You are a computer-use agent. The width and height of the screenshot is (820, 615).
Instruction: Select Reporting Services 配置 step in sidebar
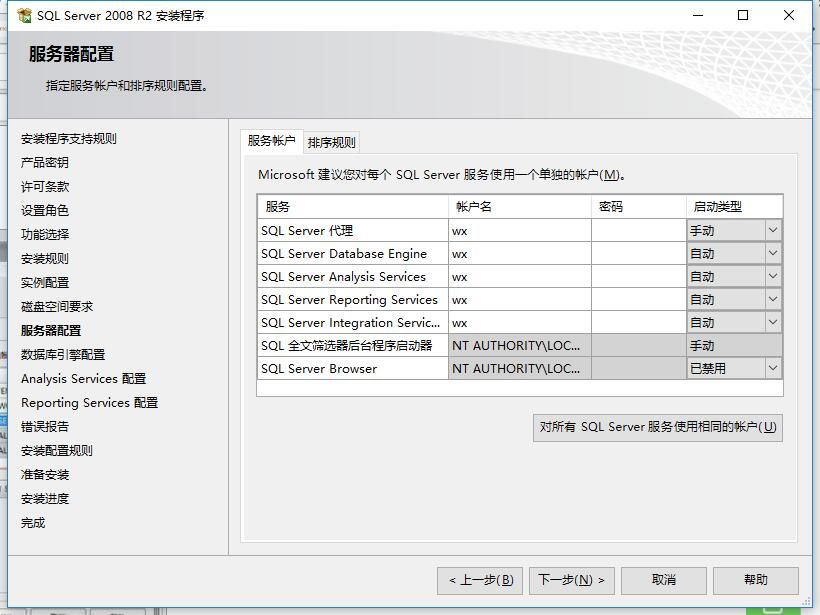(x=89, y=403)
